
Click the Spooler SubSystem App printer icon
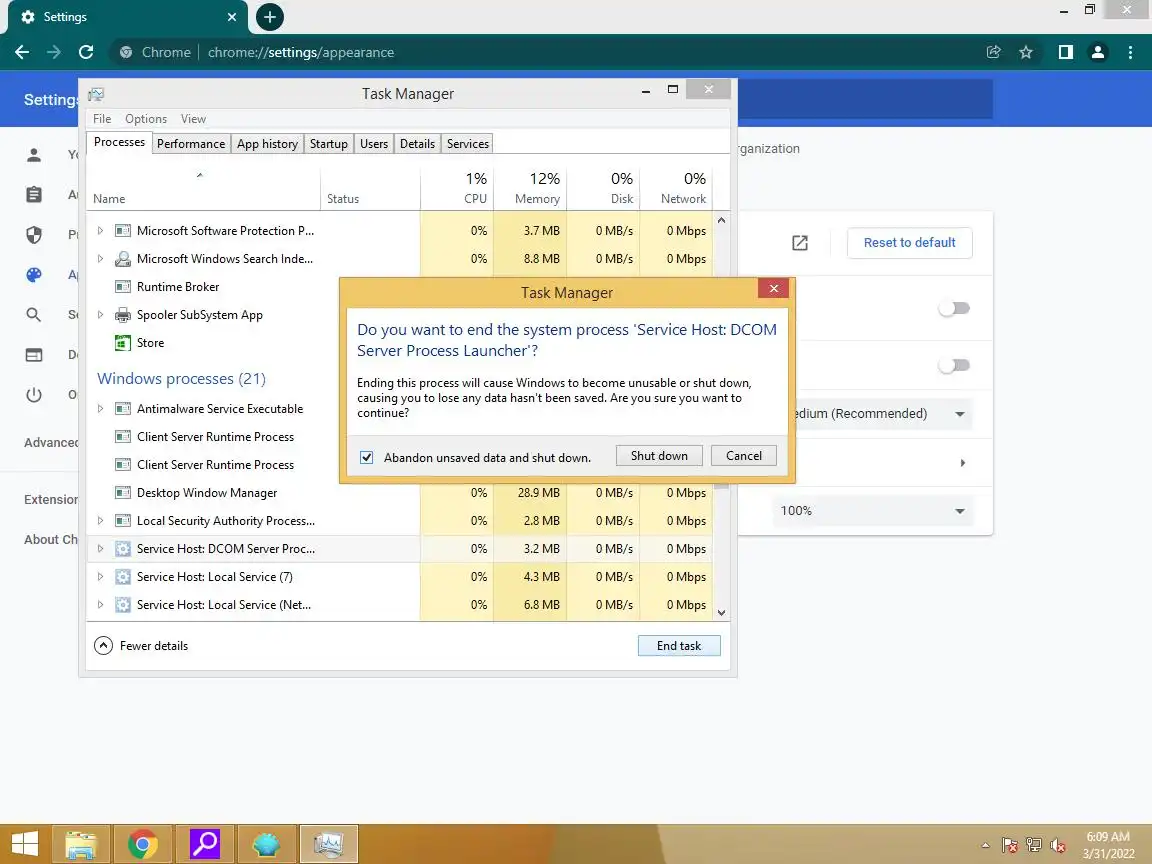(x=123, y=315)
